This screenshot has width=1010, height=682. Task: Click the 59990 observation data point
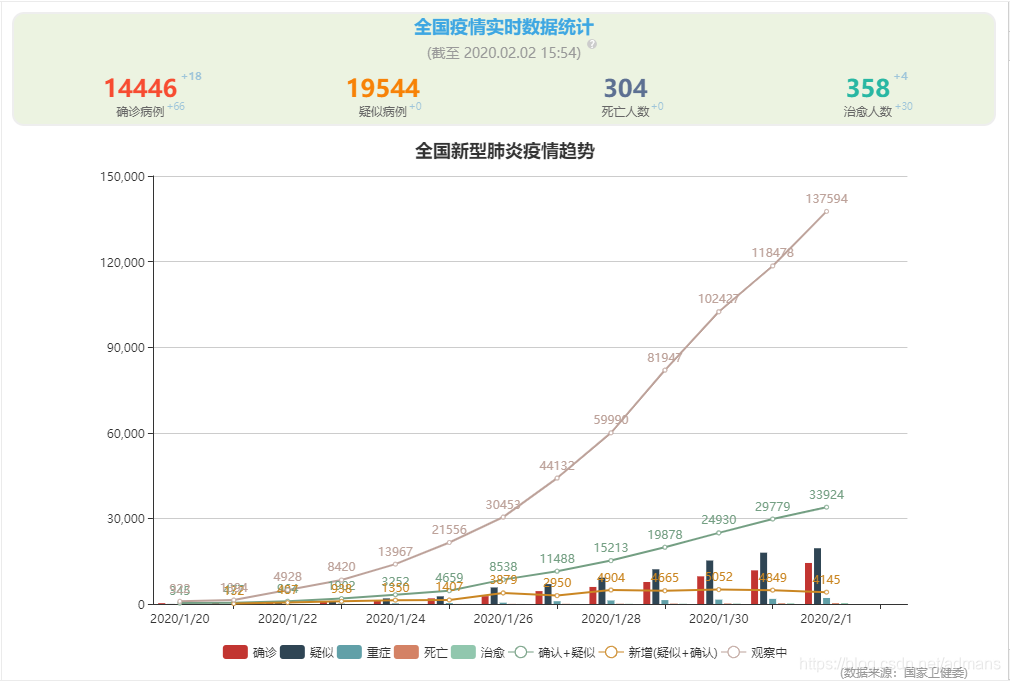611,433
